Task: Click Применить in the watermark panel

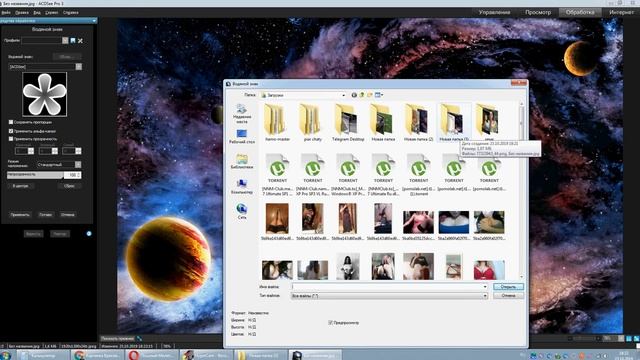Action: [20, 214]
